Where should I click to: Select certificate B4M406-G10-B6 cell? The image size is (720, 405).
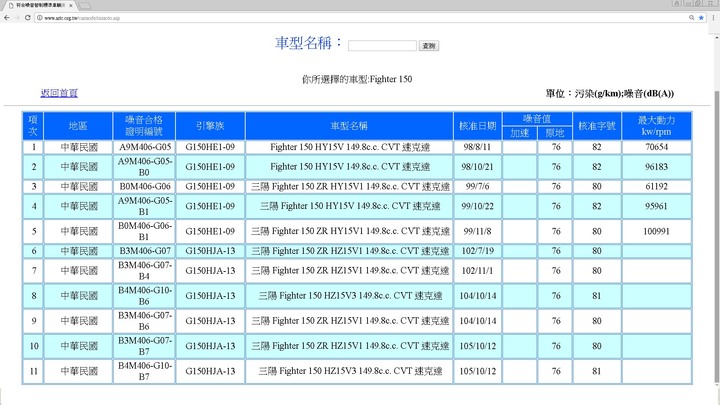[145, 296]
